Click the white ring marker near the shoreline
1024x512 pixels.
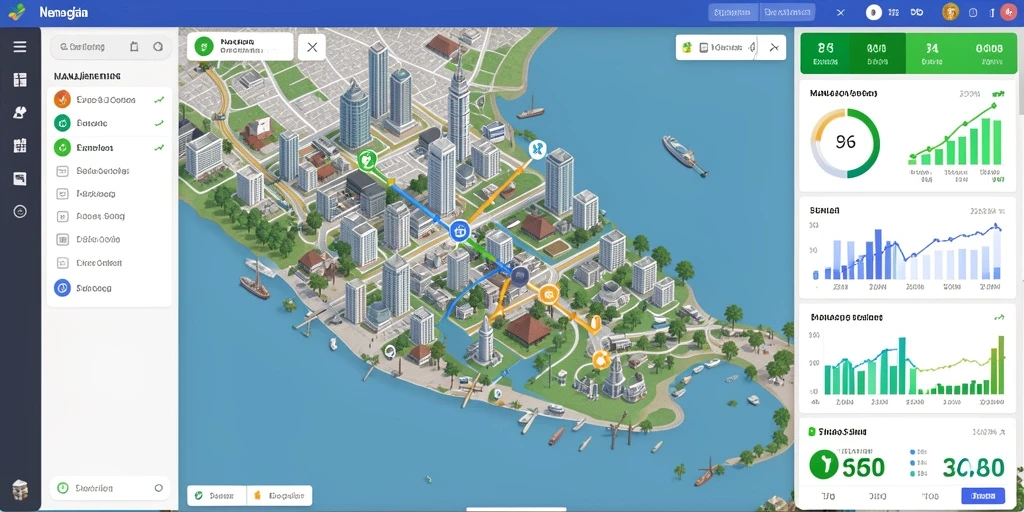pos(390,351)
